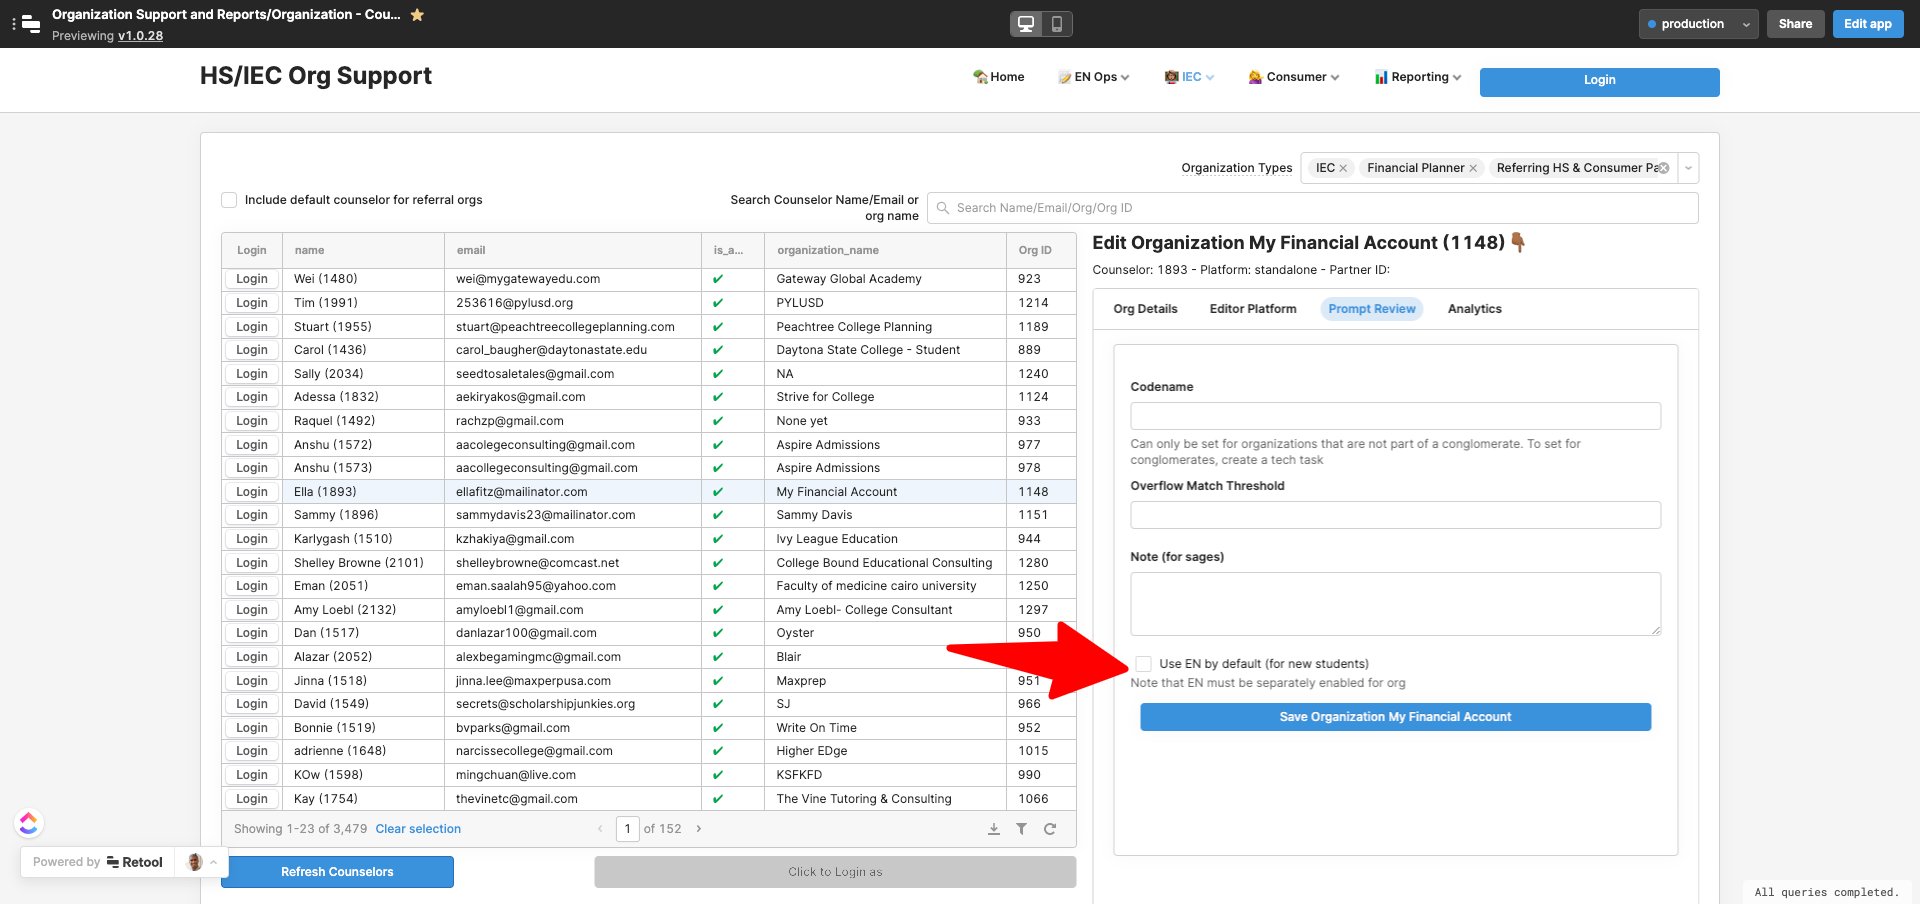Expand the Organization Types dropdown
Viewport: 1920px width, 904px height.
pos(1688,168)
